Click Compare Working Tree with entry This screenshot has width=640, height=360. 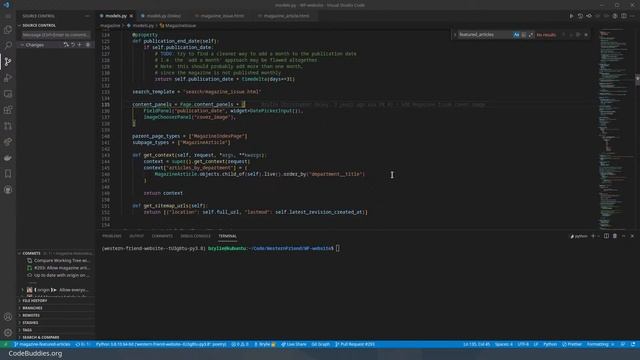58,260
